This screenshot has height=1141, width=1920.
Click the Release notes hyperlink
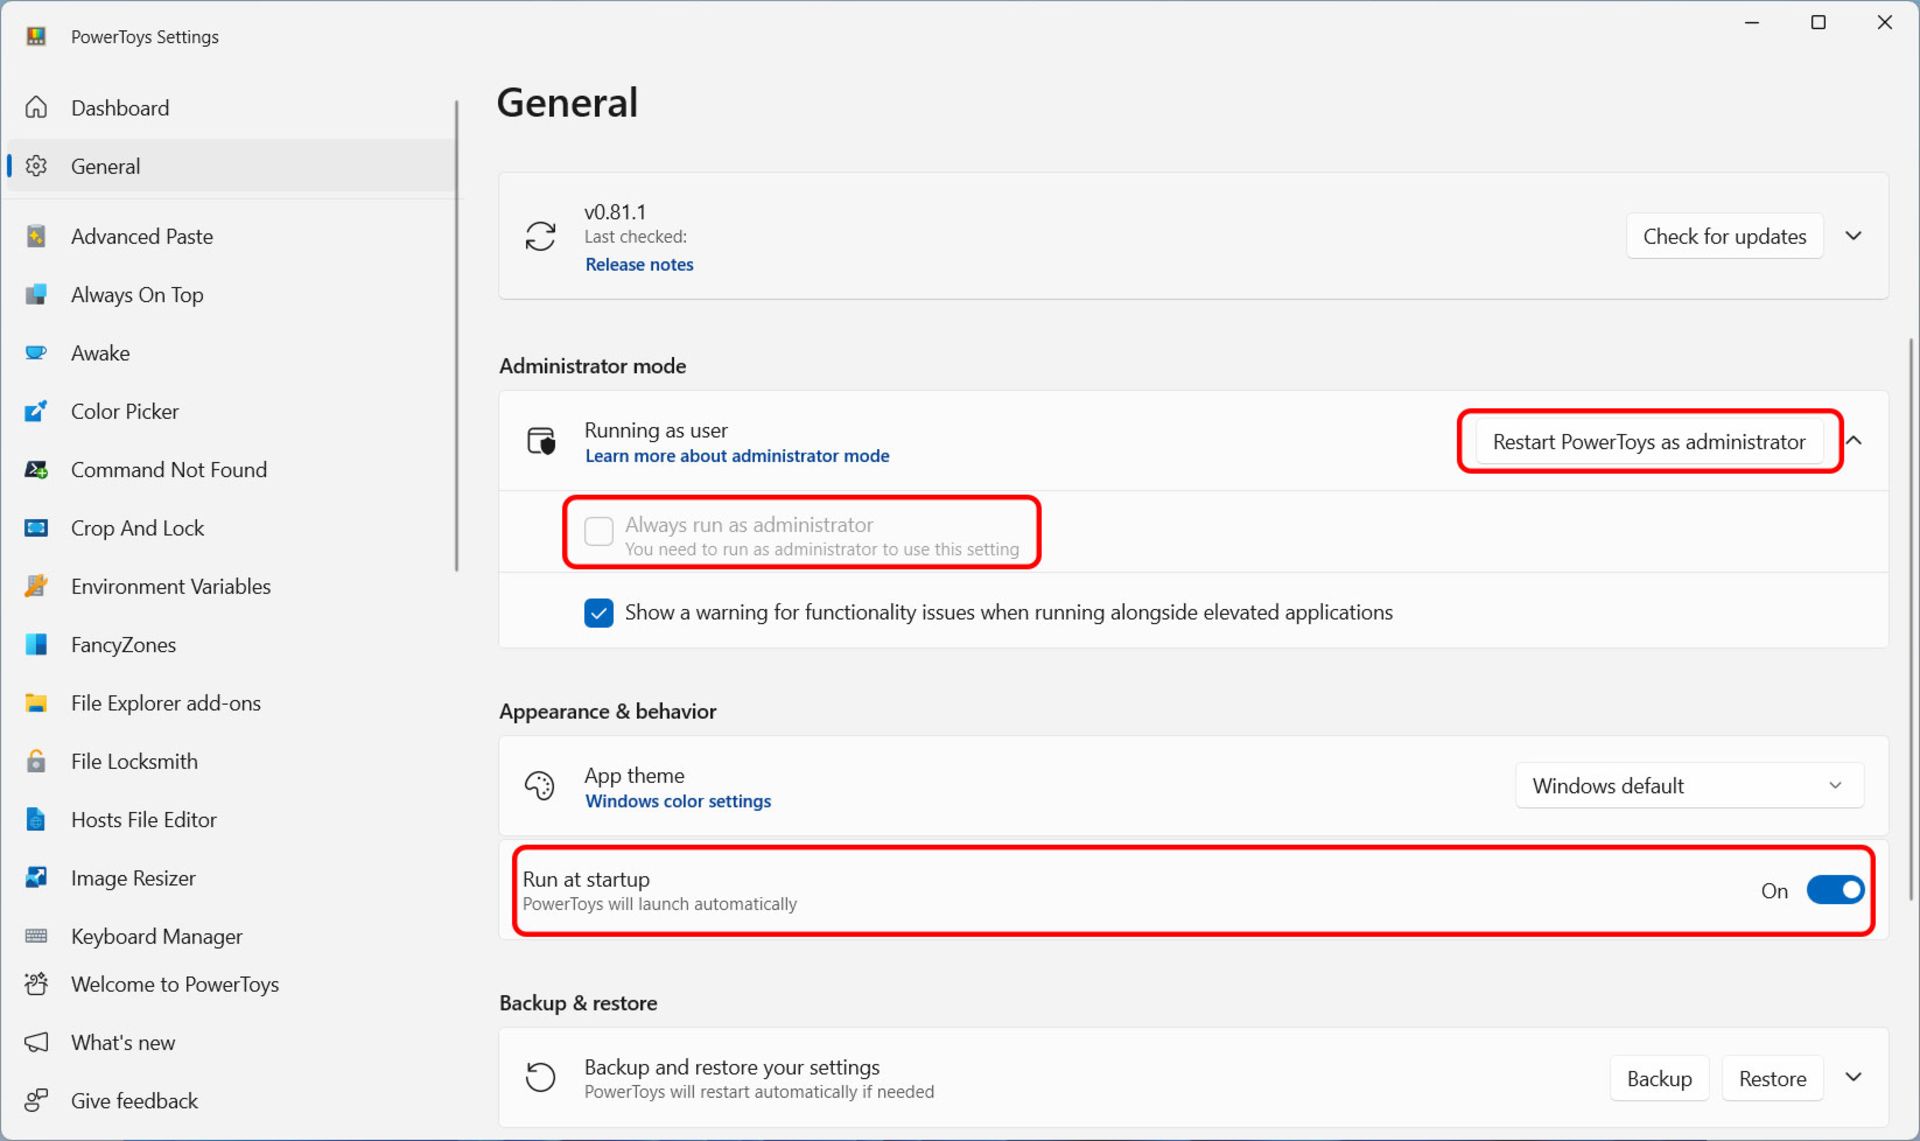tap(640, 264)
